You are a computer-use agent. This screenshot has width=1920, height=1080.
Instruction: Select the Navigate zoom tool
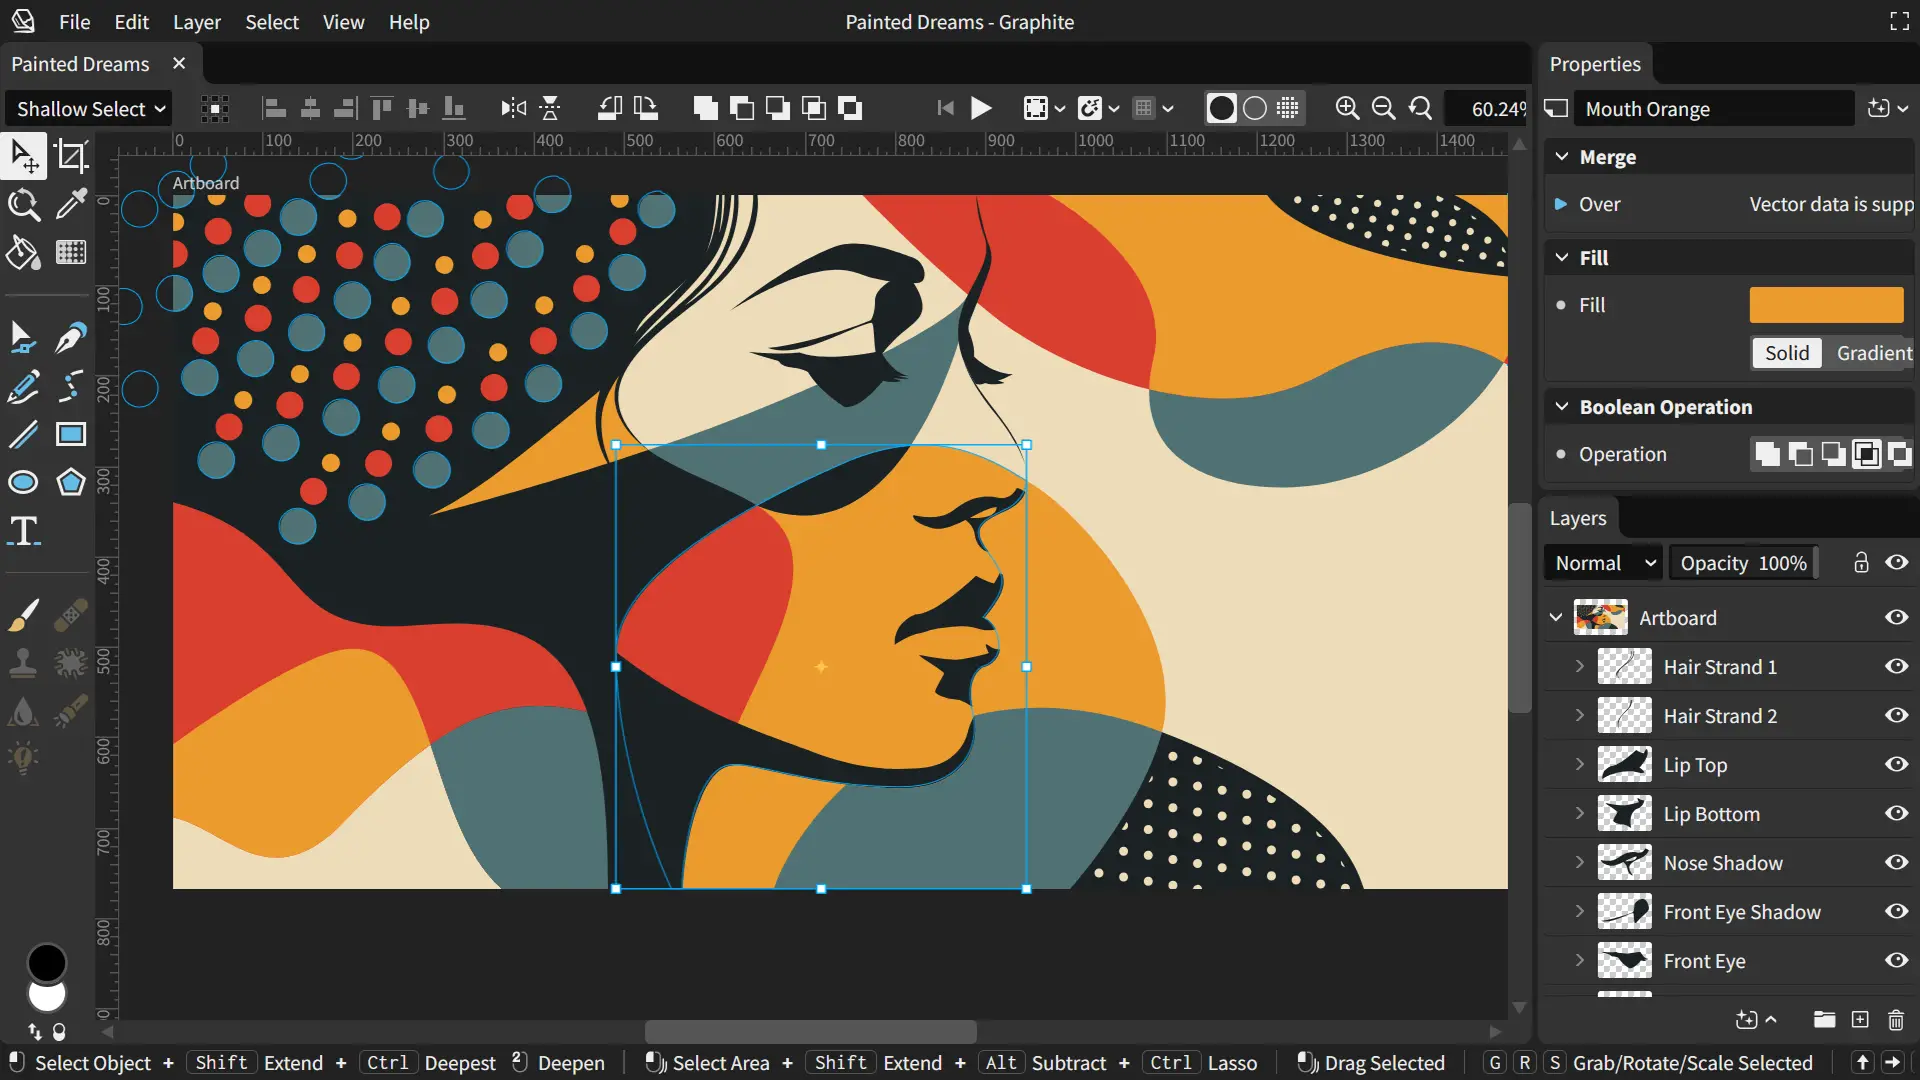coord(23,205)
